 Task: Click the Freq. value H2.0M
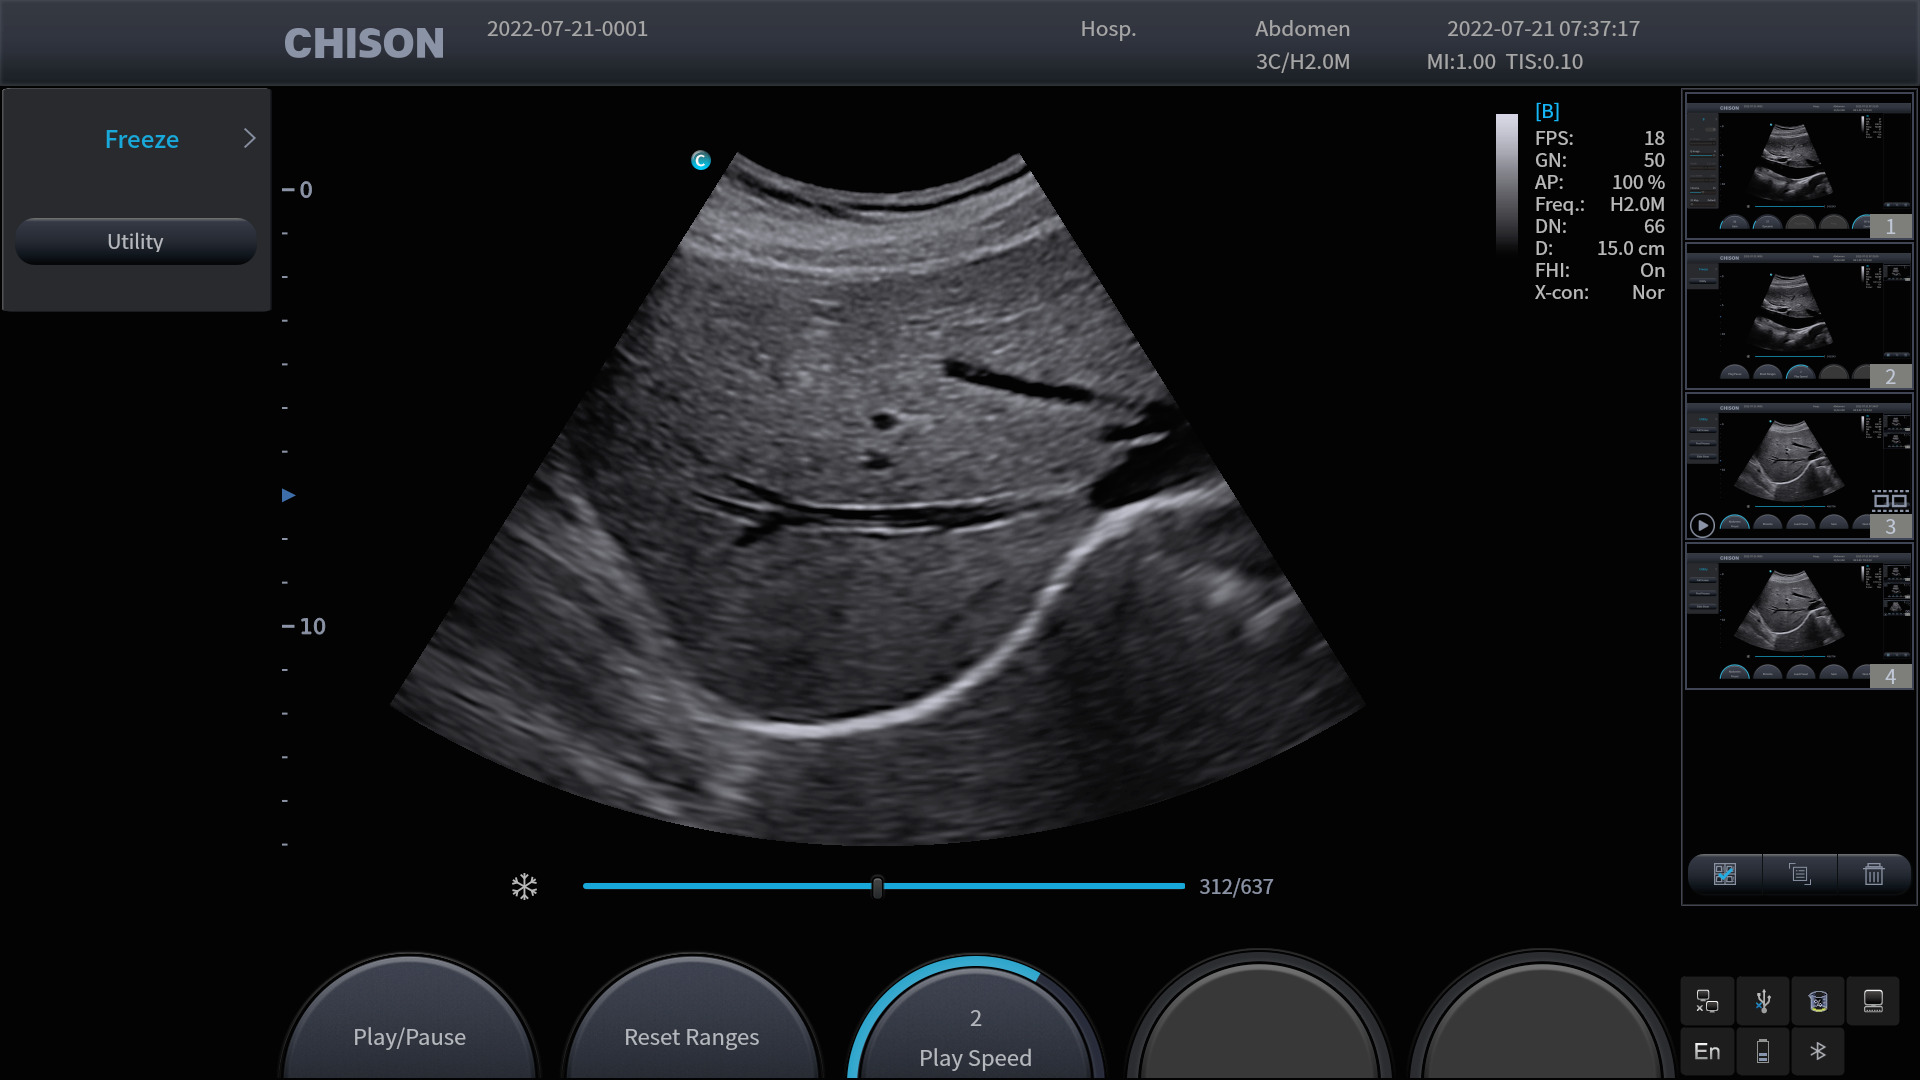[x=1637, y=204]
